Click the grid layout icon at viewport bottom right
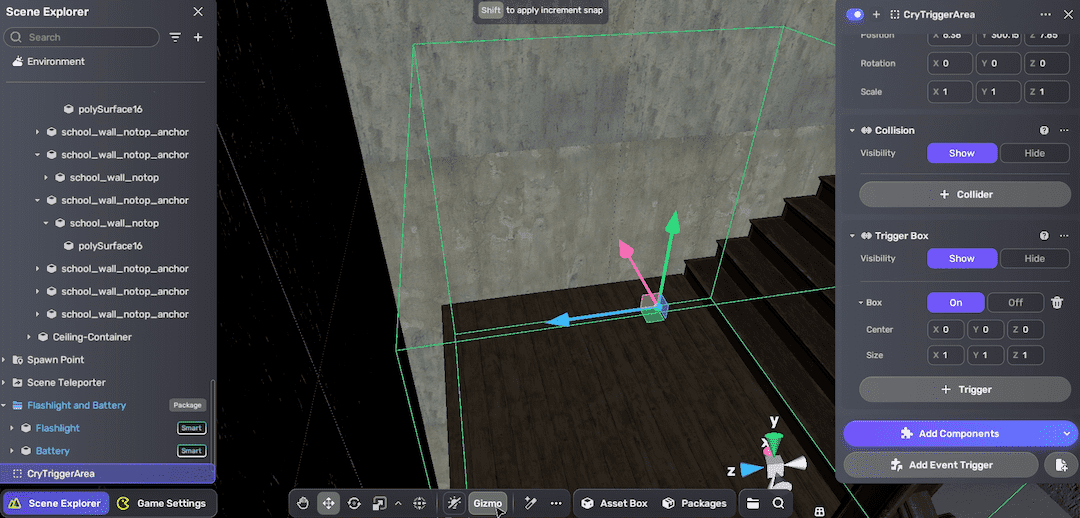Image resolution: width=1080 pixels, height=518 pixels. [x=820, y=512]
